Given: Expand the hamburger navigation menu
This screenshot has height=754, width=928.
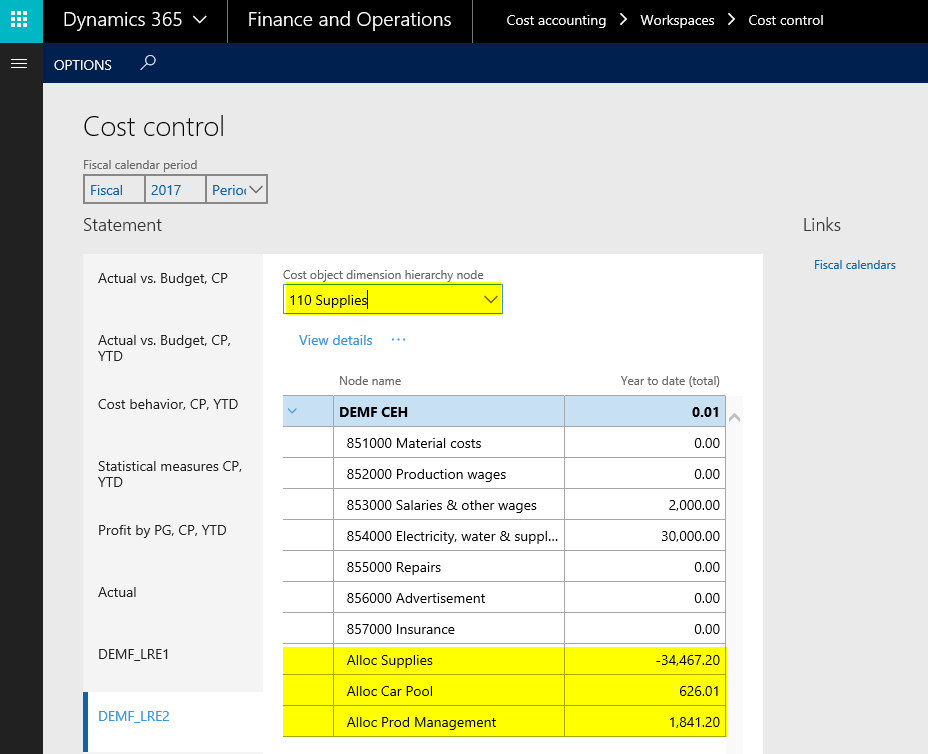Looking at the screenshot, I should tap(17, 64).
